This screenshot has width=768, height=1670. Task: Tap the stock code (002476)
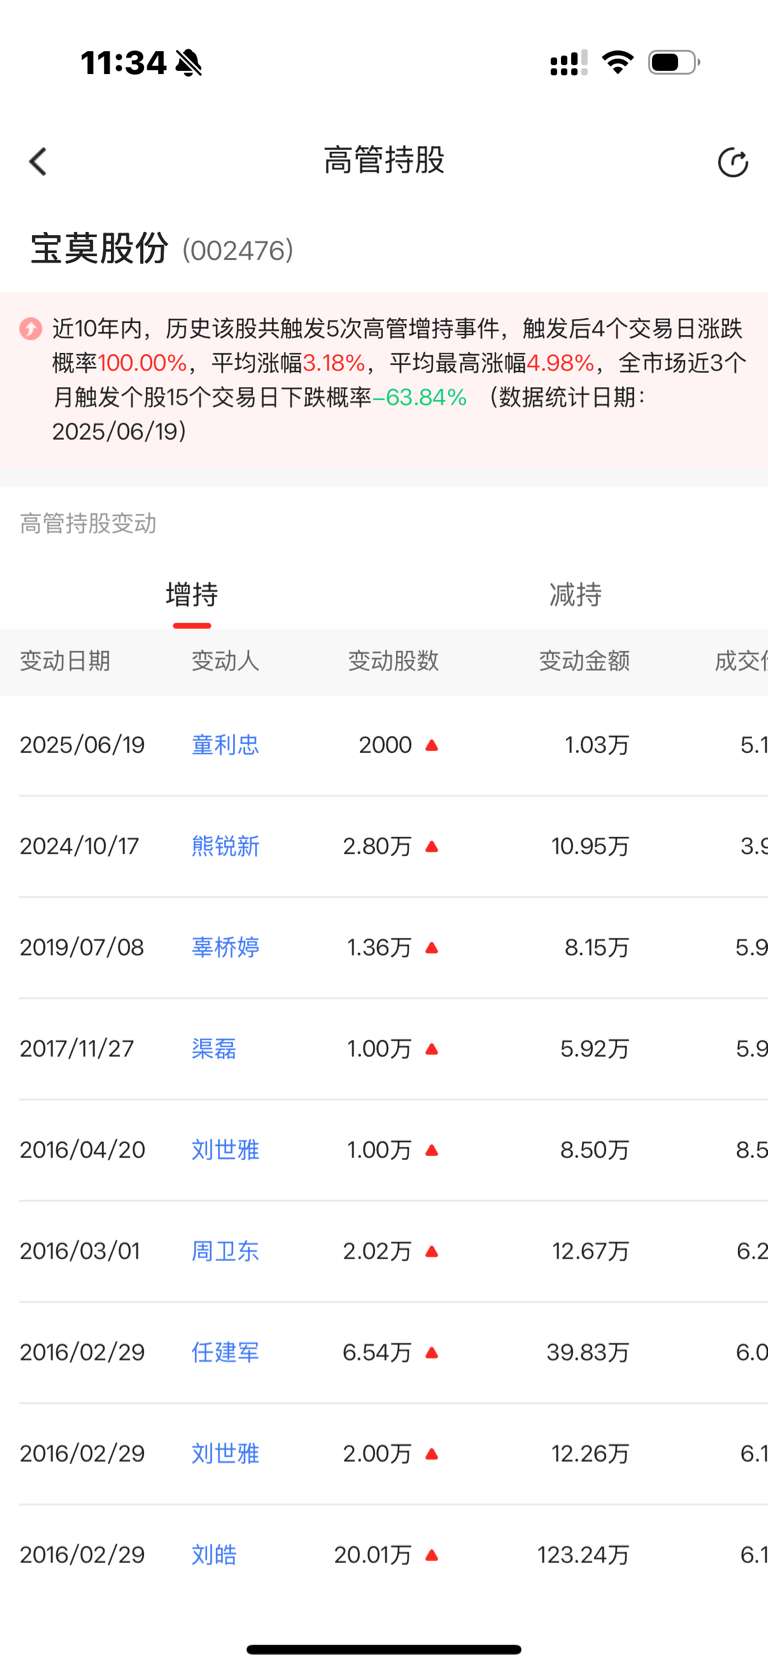[x=238, y=250]
